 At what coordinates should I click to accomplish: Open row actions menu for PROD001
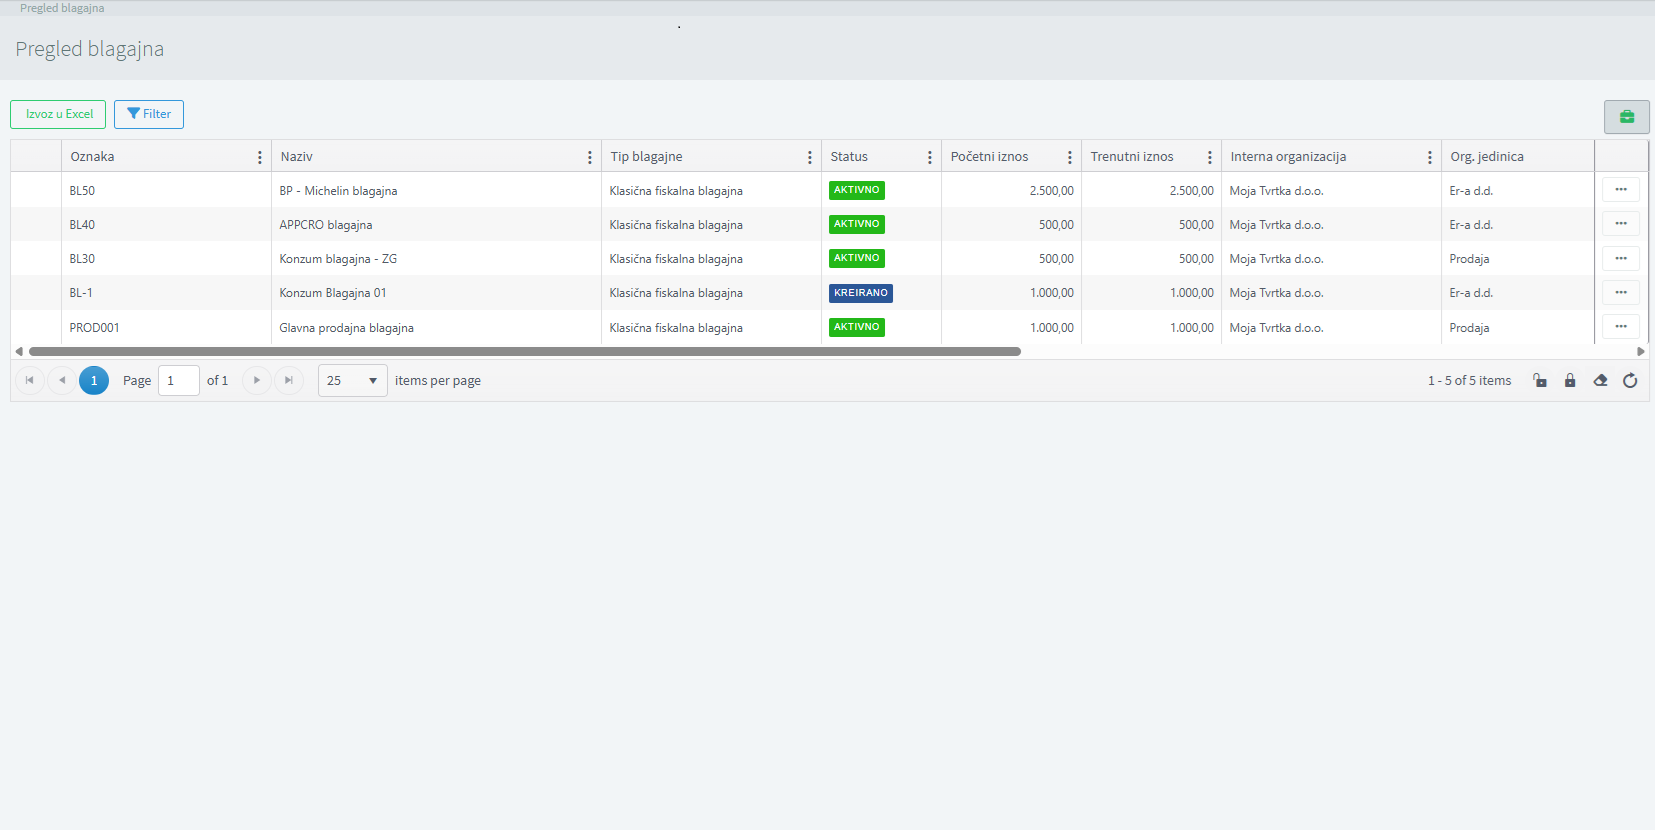(1620, 327)
